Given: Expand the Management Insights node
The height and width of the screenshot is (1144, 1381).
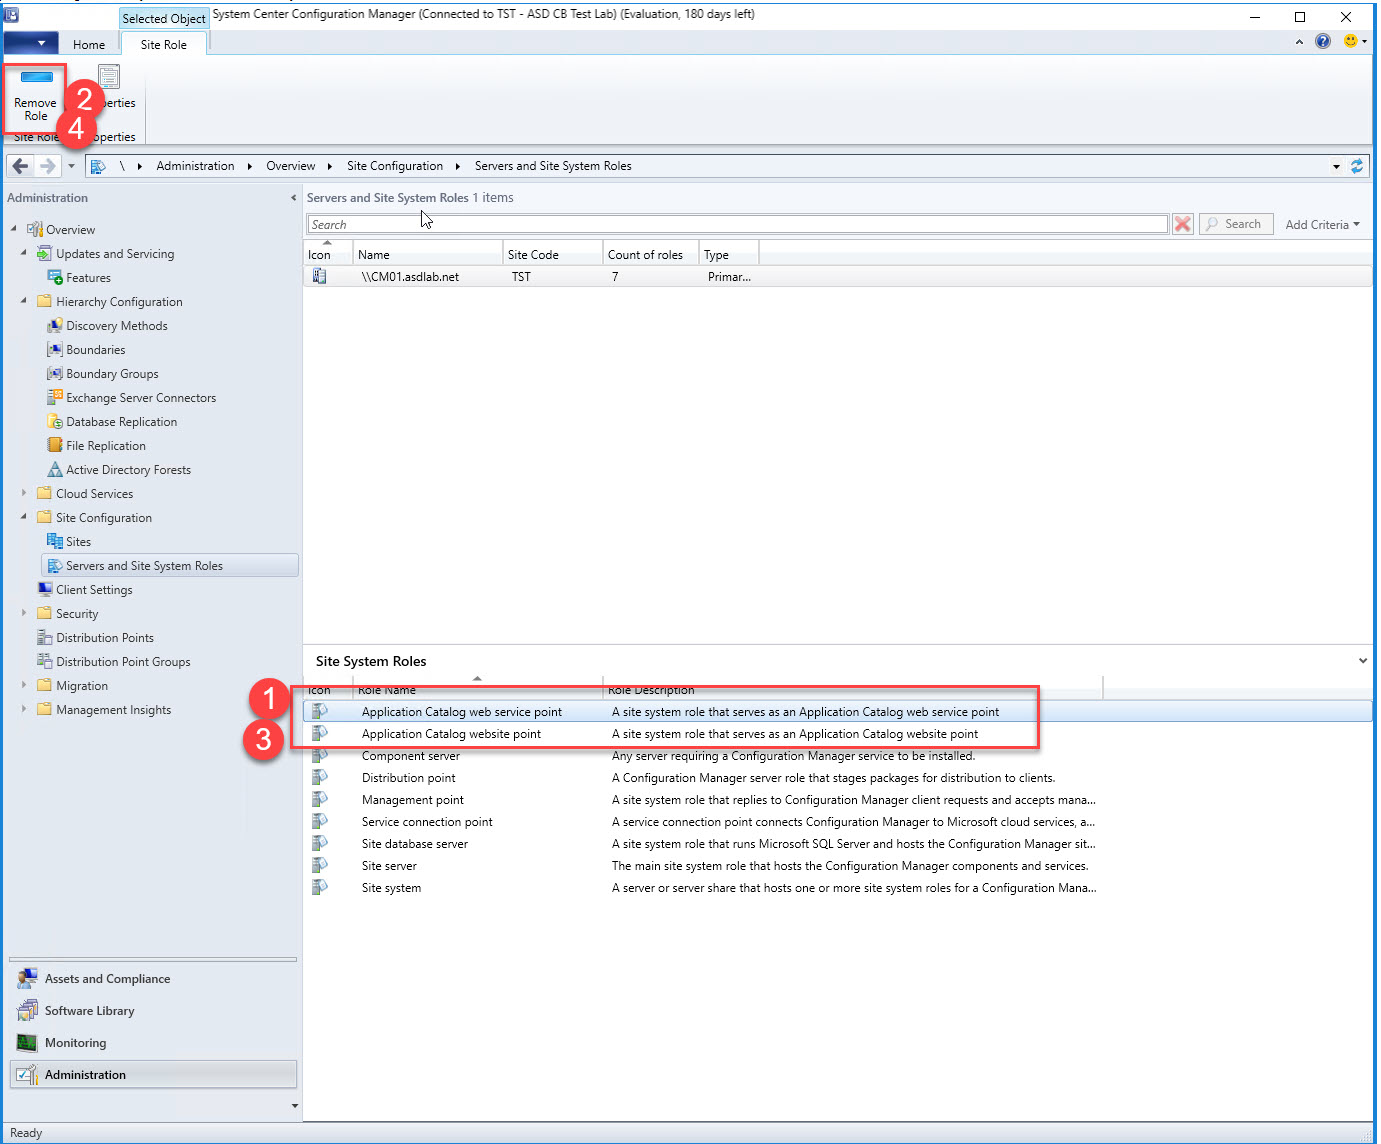Looking at the screenshot, I should 24,709.
